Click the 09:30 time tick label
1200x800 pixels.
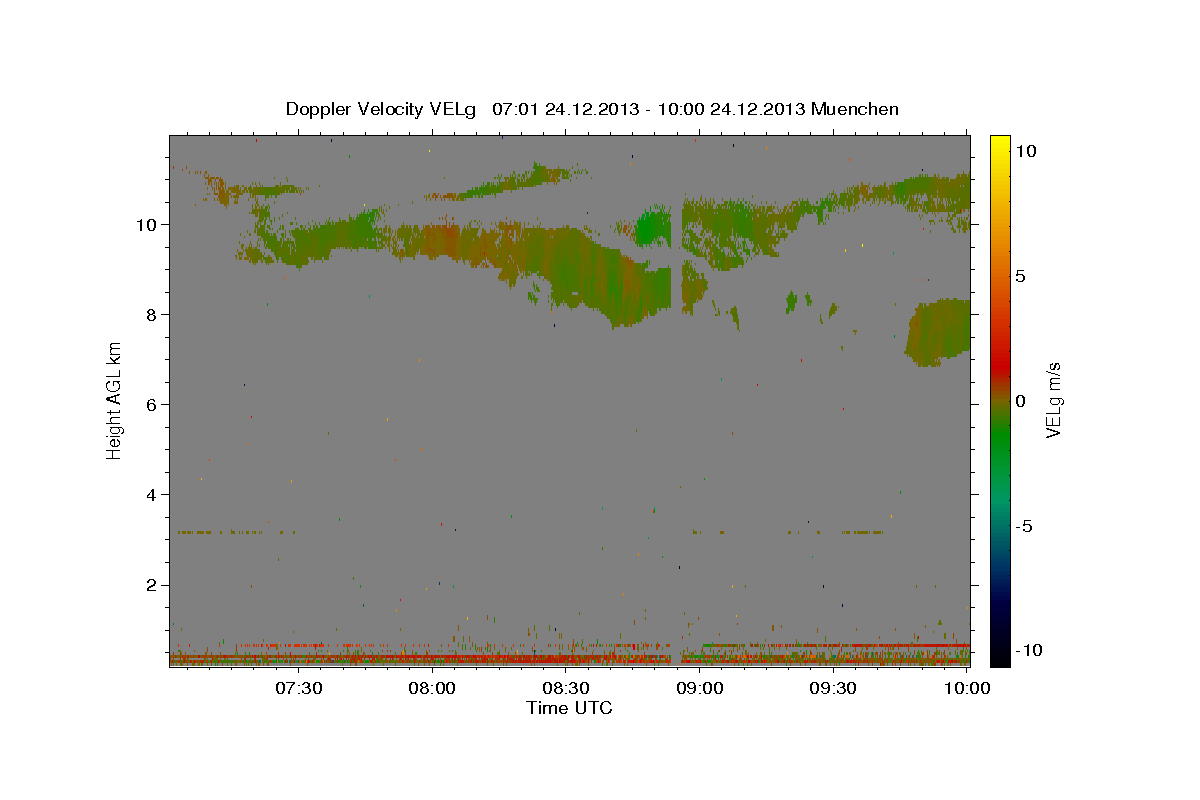pyautogui.click(x=834, y=688)
